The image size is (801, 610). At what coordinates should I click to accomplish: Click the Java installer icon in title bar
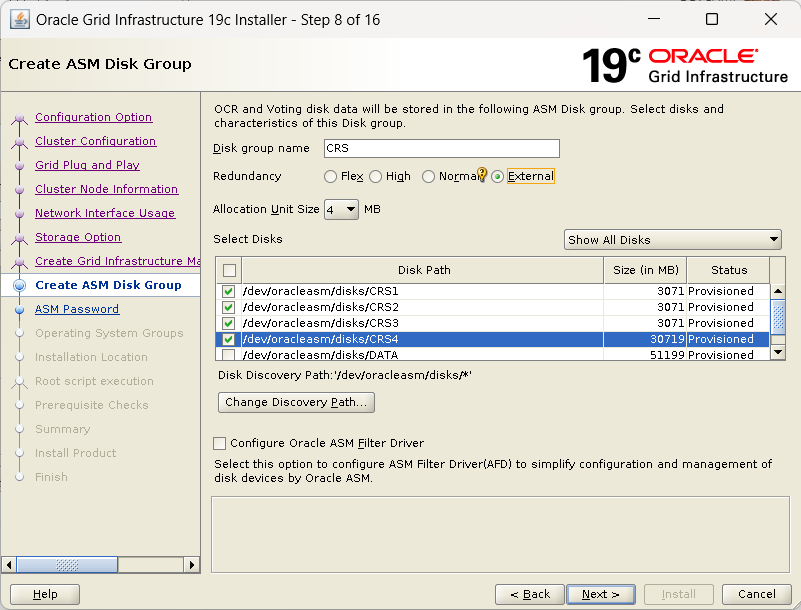pyautogui.click(x=19, y=20)
